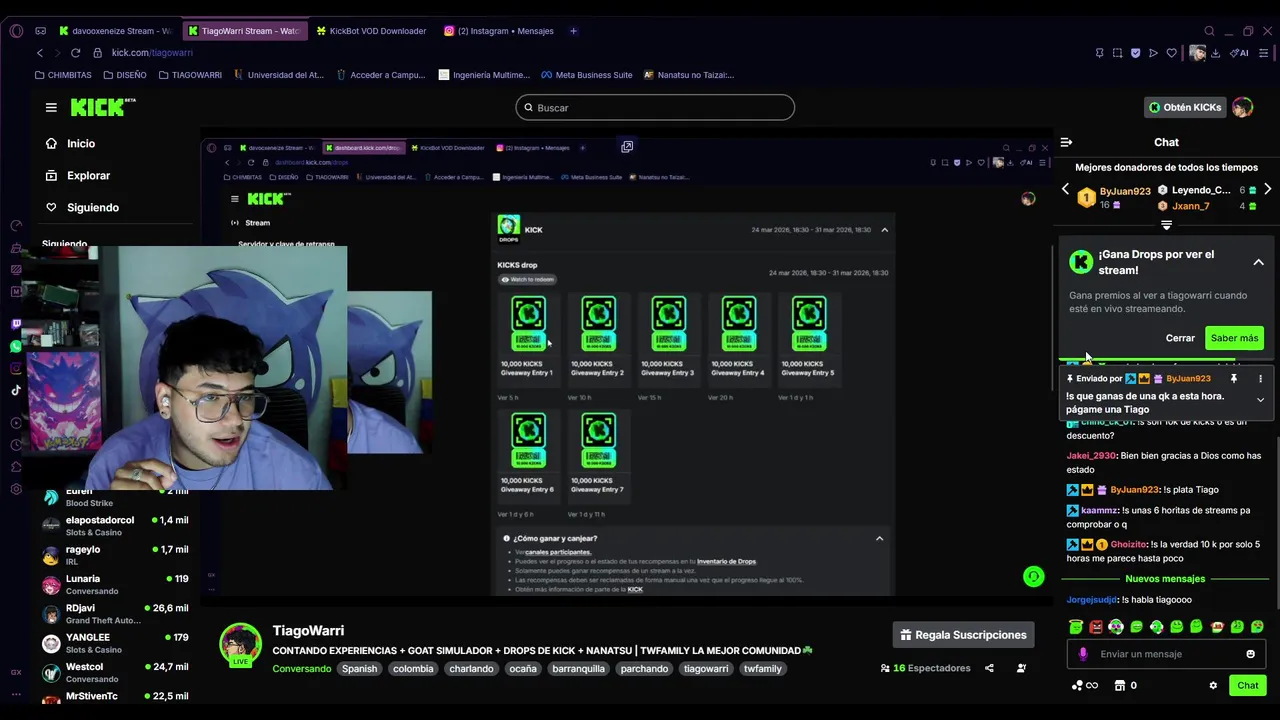Open TIAGOWARRI bookmarks folder
The width and height of the screenshot is (1280, 720).
coord(189,75)
